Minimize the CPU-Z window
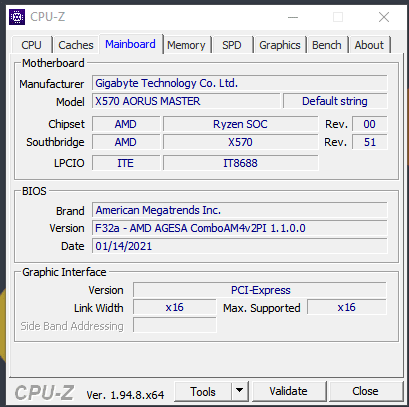The height and width of the screenshot is (407, 409). 293,17
